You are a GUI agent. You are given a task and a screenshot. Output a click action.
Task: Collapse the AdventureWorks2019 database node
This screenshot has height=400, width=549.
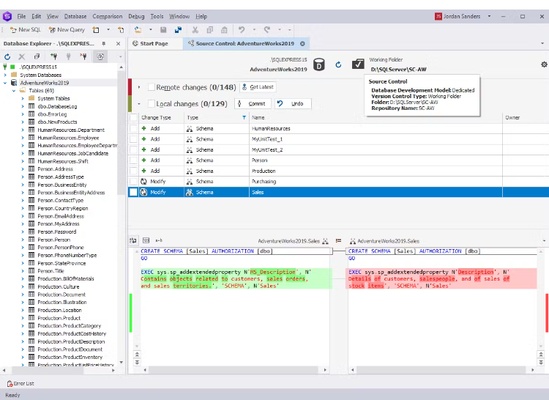[5, 83]
